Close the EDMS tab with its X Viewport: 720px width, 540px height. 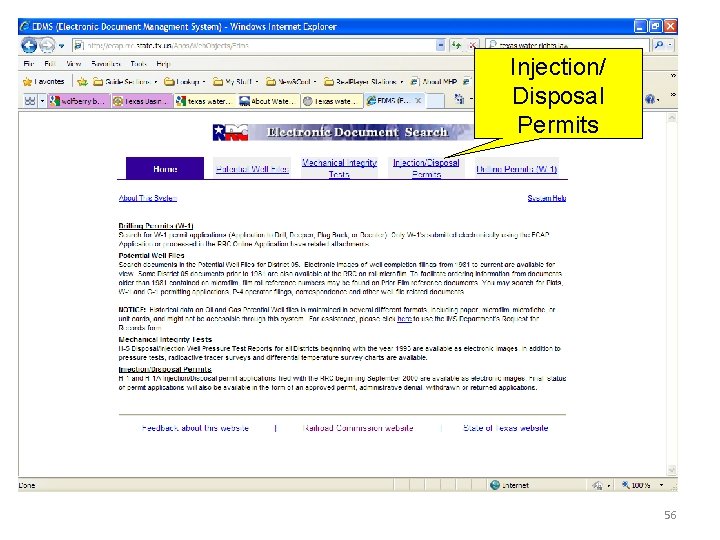(x=418, y=100)
